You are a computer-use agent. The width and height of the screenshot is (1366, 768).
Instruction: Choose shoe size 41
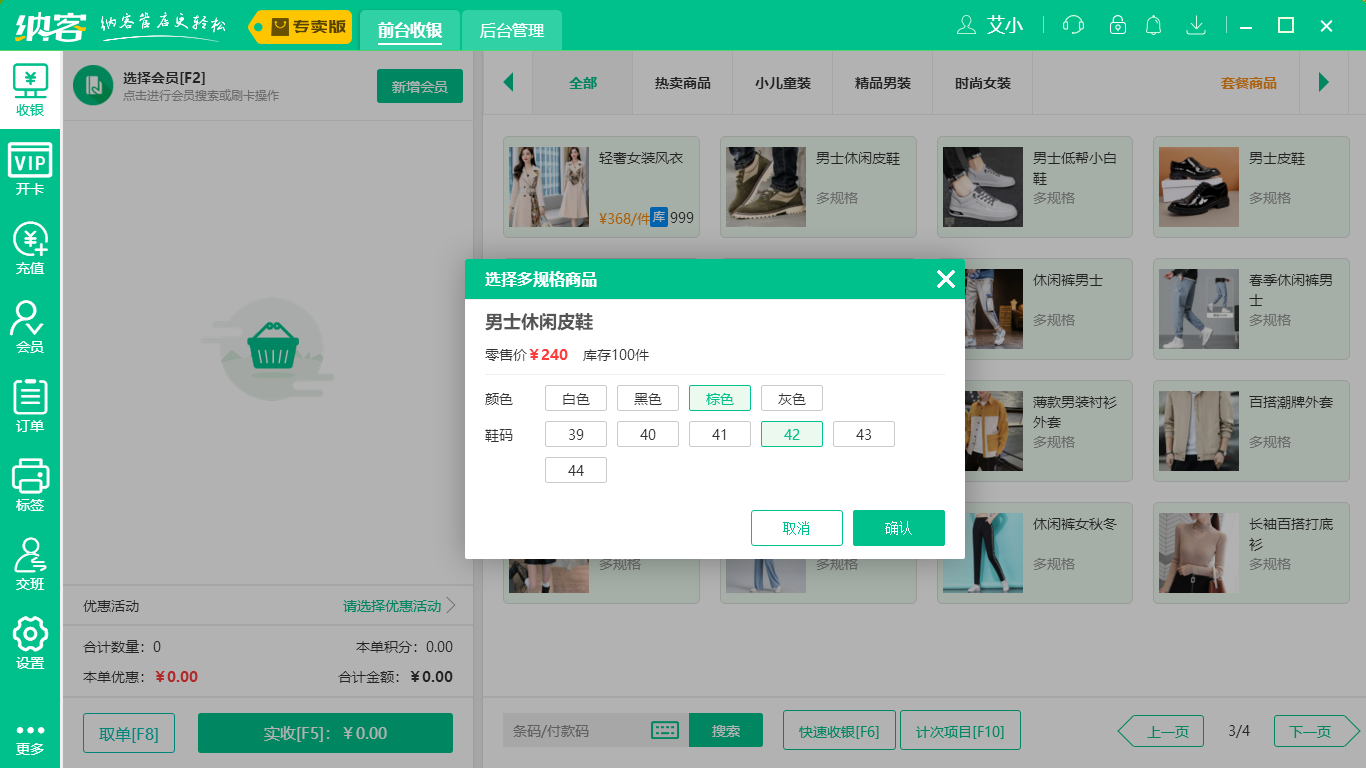coord(720,434)
